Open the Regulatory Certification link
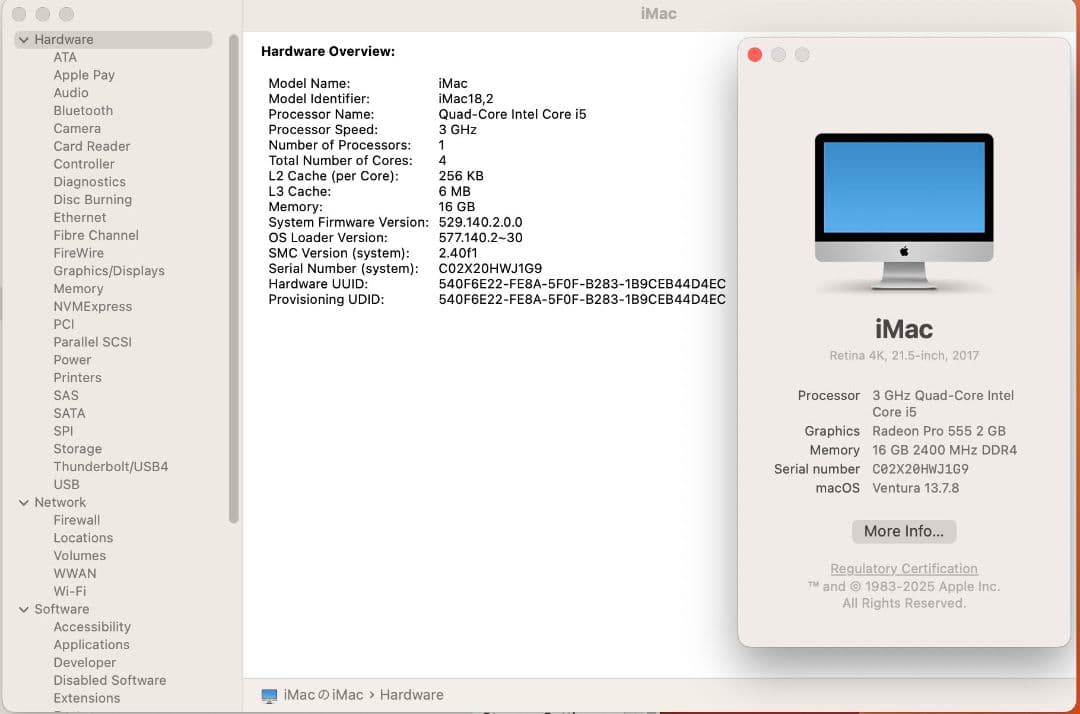1080x714 pixels. point(903,568)
